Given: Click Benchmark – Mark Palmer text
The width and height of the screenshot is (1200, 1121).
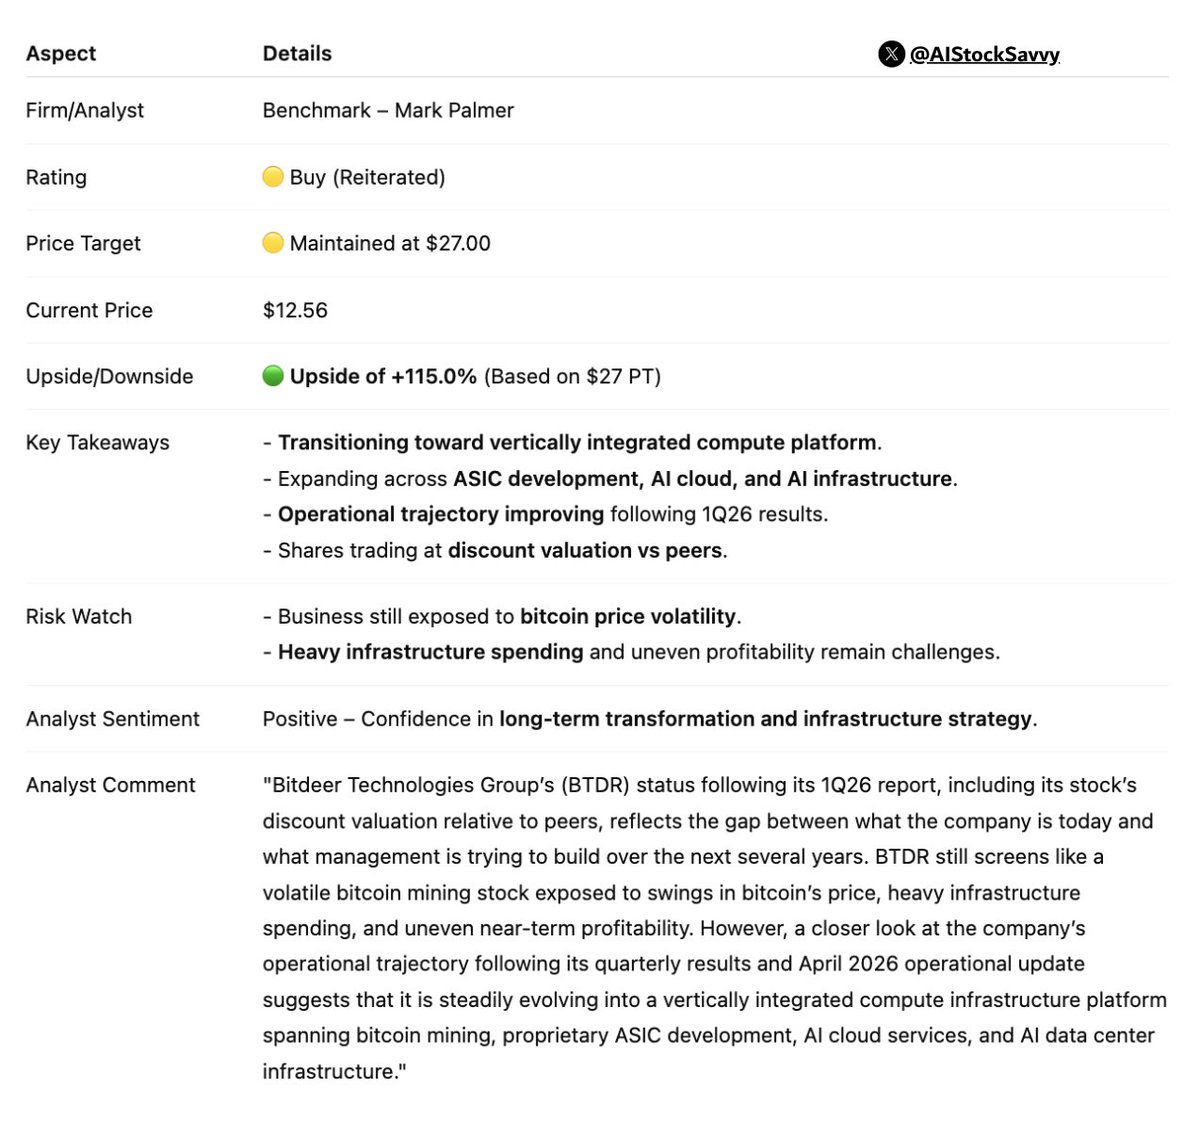Looking at the screenshot, I should [x=388, y=111].
